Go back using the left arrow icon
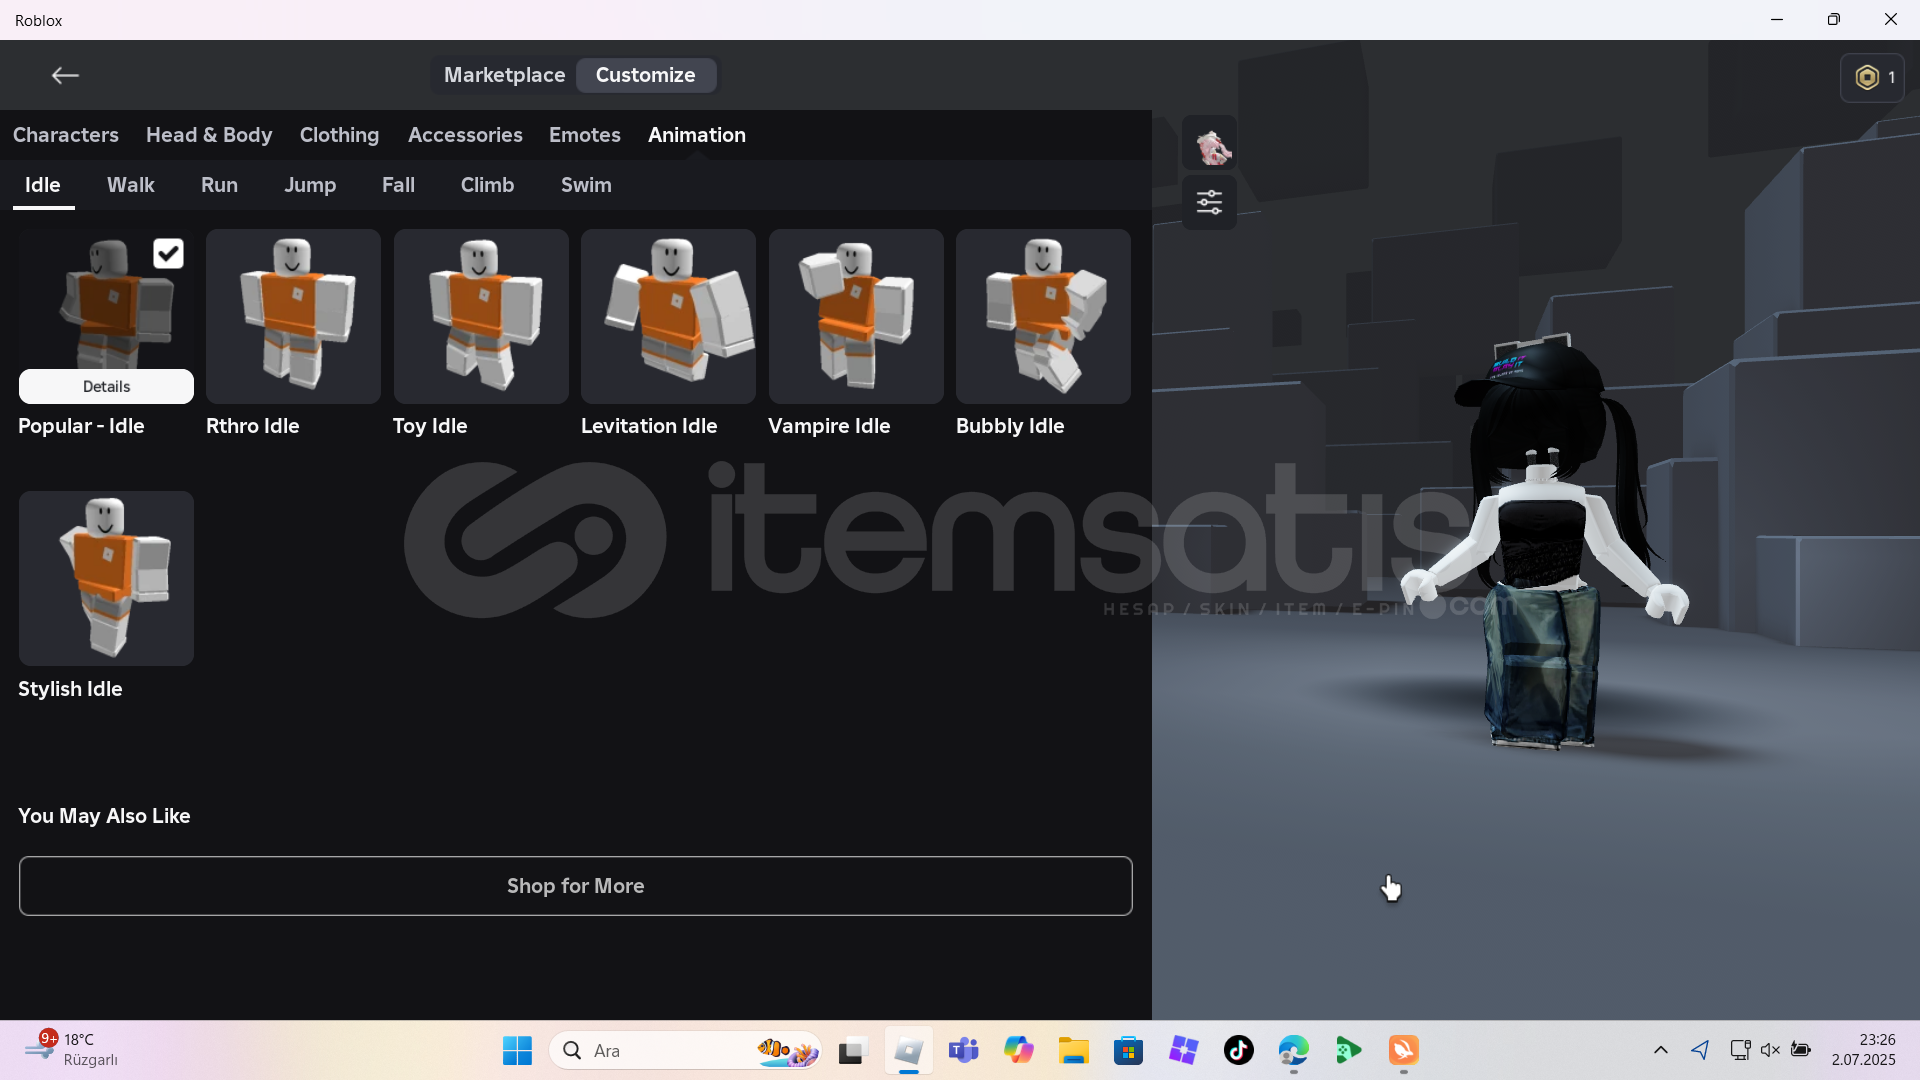1920x1080 pixels. click(x=65, y=76)
